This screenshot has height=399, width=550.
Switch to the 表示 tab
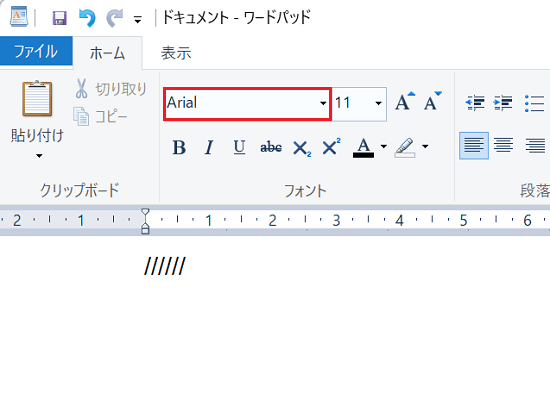176,53
